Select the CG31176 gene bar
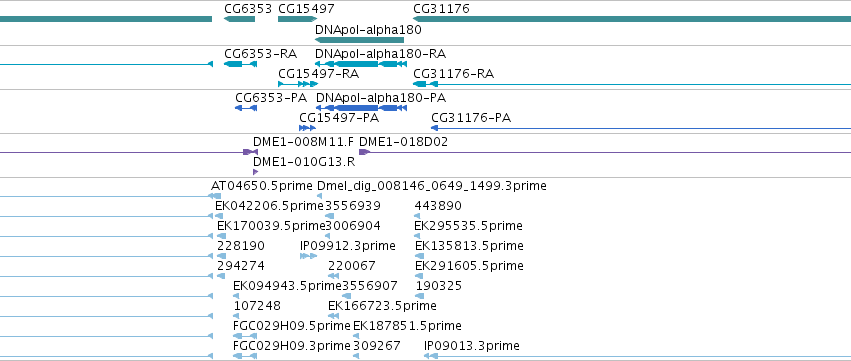Image resolution: width=851 pixels, height=361 pixels. point(632,19)
